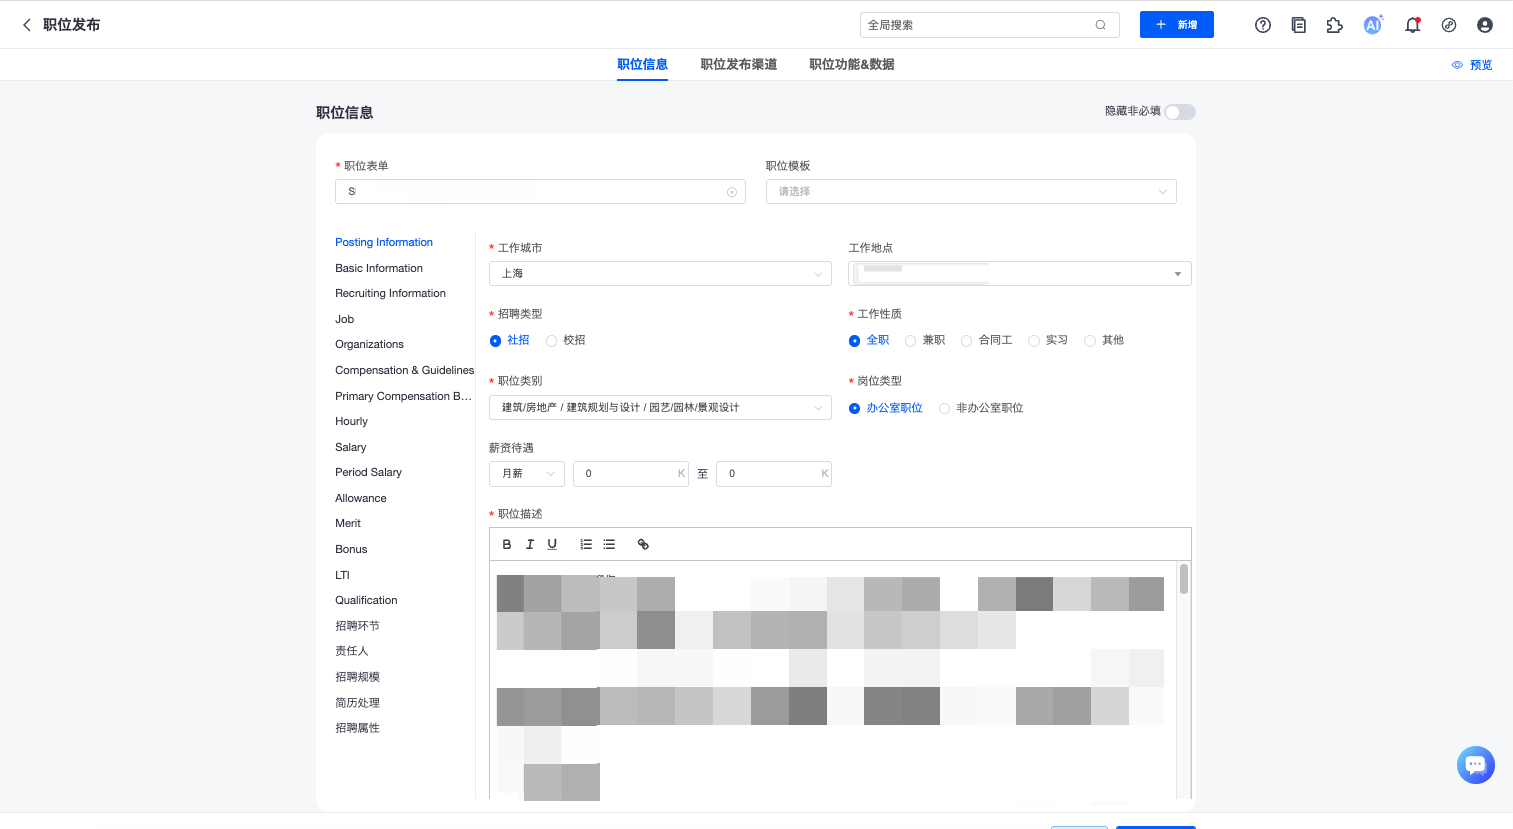Toggle the 隐藏非必填 switch

coord(1179,112)
